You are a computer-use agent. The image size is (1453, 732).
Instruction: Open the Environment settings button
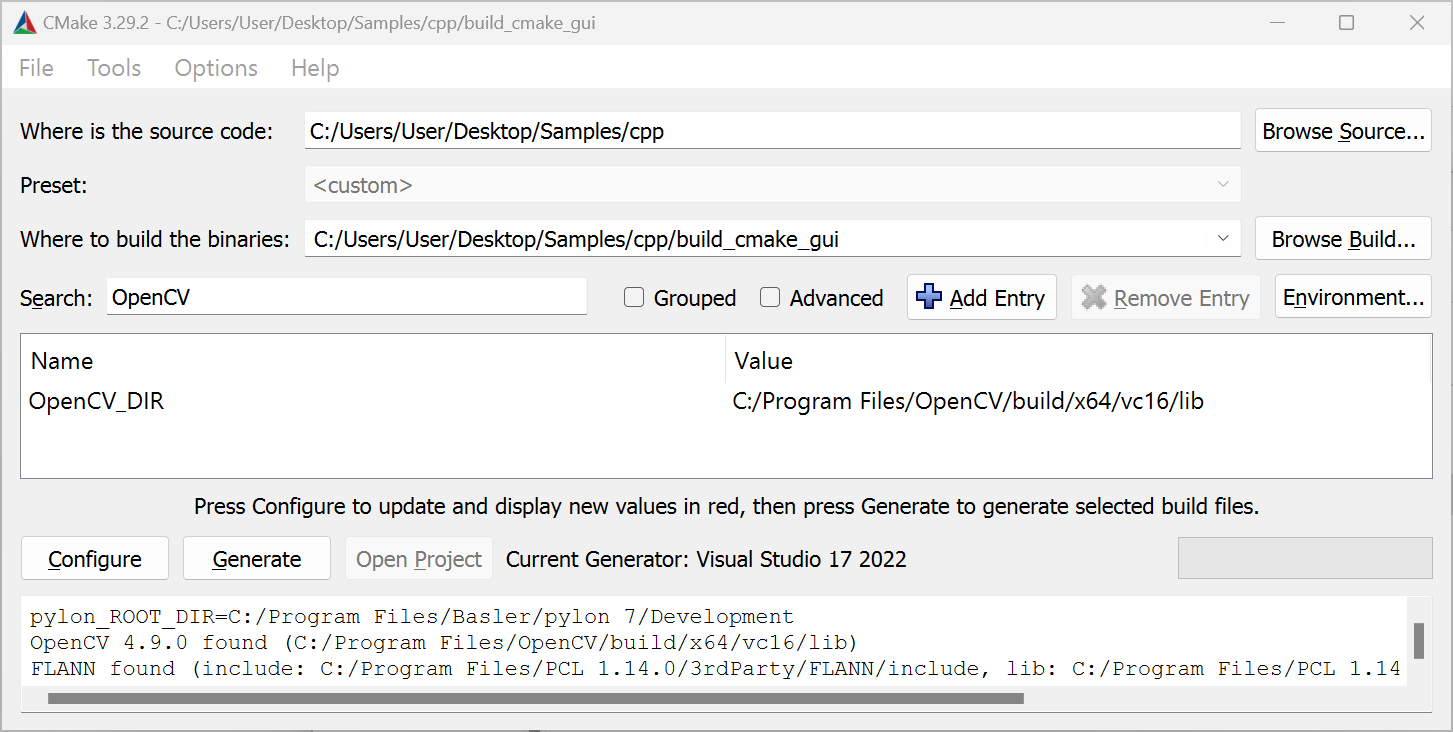pos(1353,298)
